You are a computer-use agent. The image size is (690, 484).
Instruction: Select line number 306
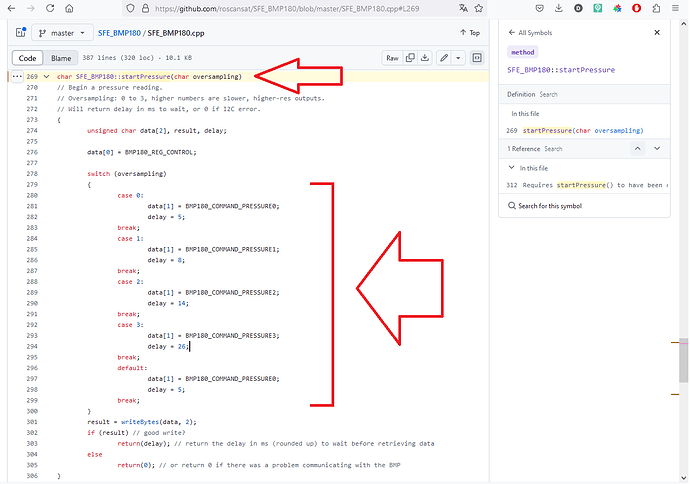[32, 476]
